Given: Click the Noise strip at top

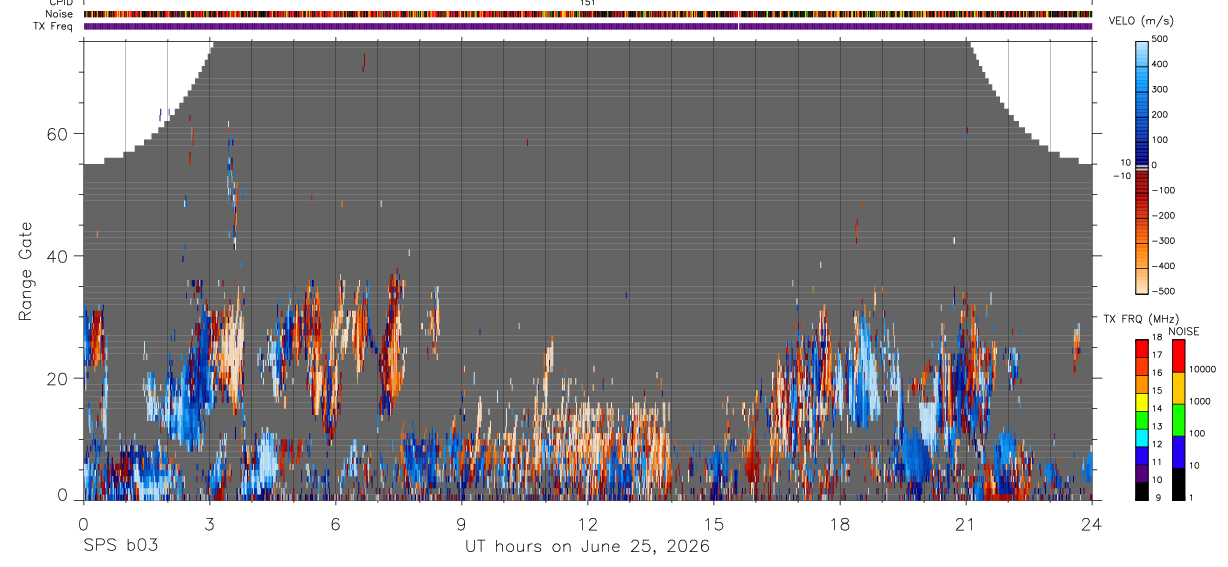Looking at the screenshot, I should pyautogui.click(x=587, y=14).
